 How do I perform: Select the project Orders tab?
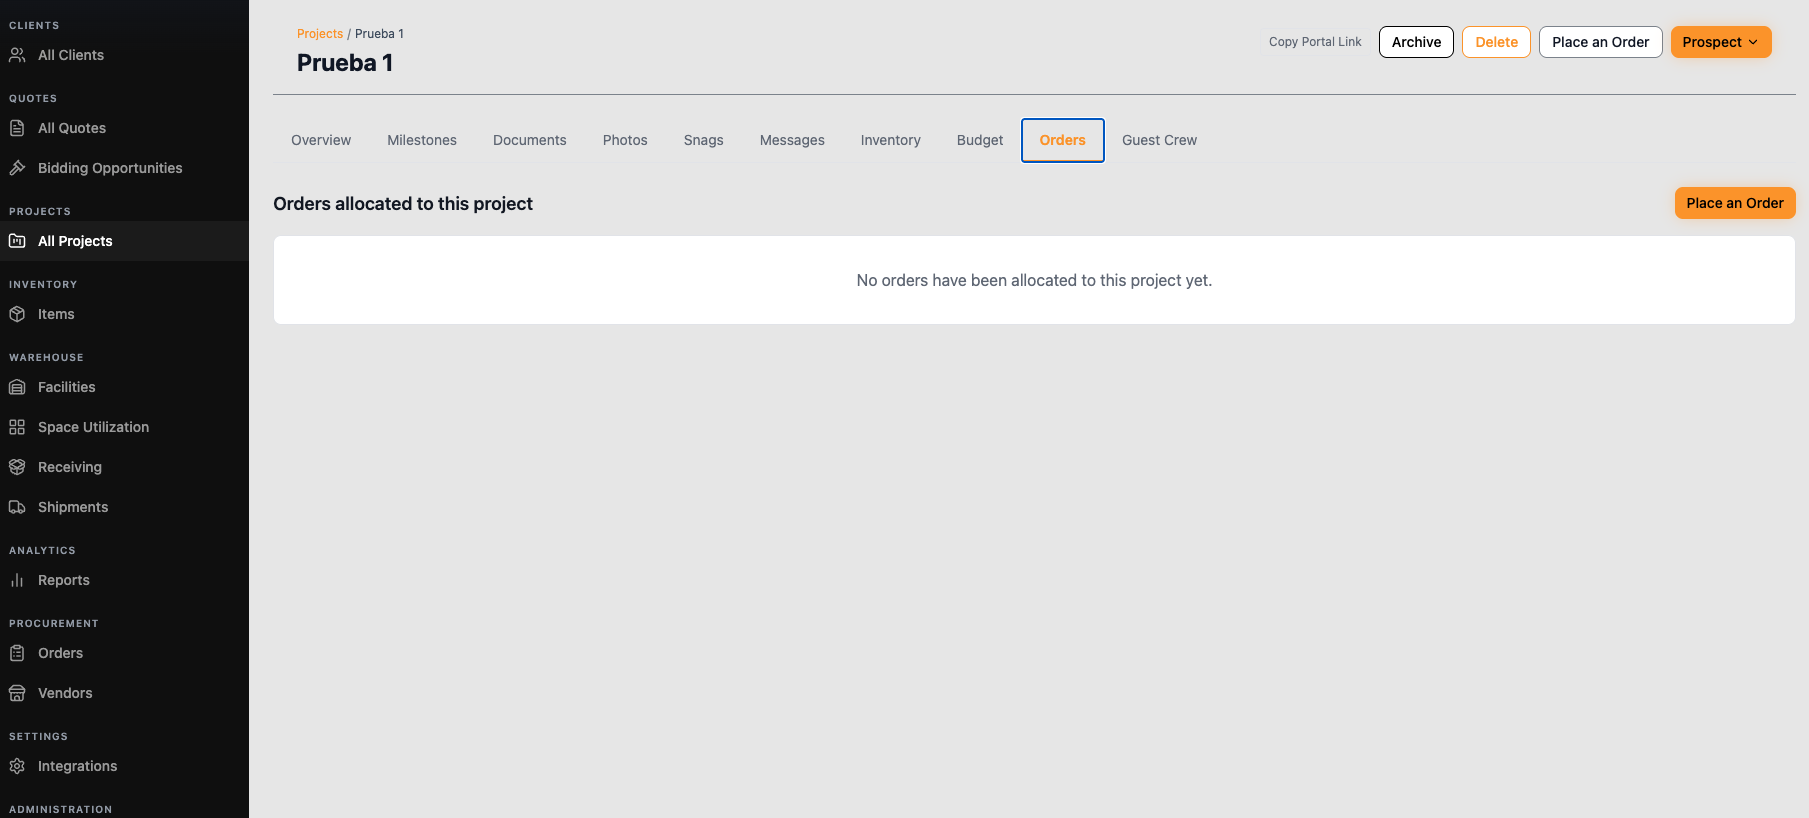(1063, 140)
